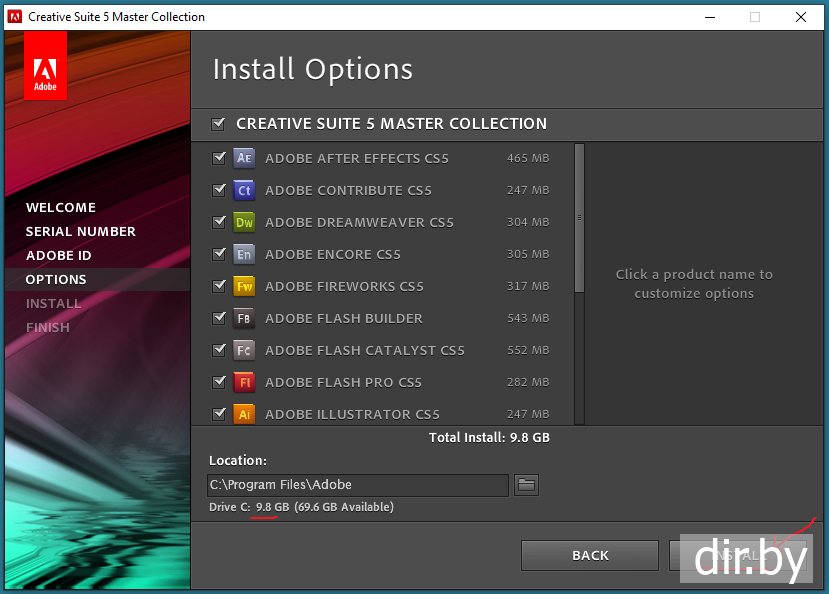Click the After Effects CS5 product icon
This screenshot has width=829, height=594.
pyautogui.click(x=244, y=158)
